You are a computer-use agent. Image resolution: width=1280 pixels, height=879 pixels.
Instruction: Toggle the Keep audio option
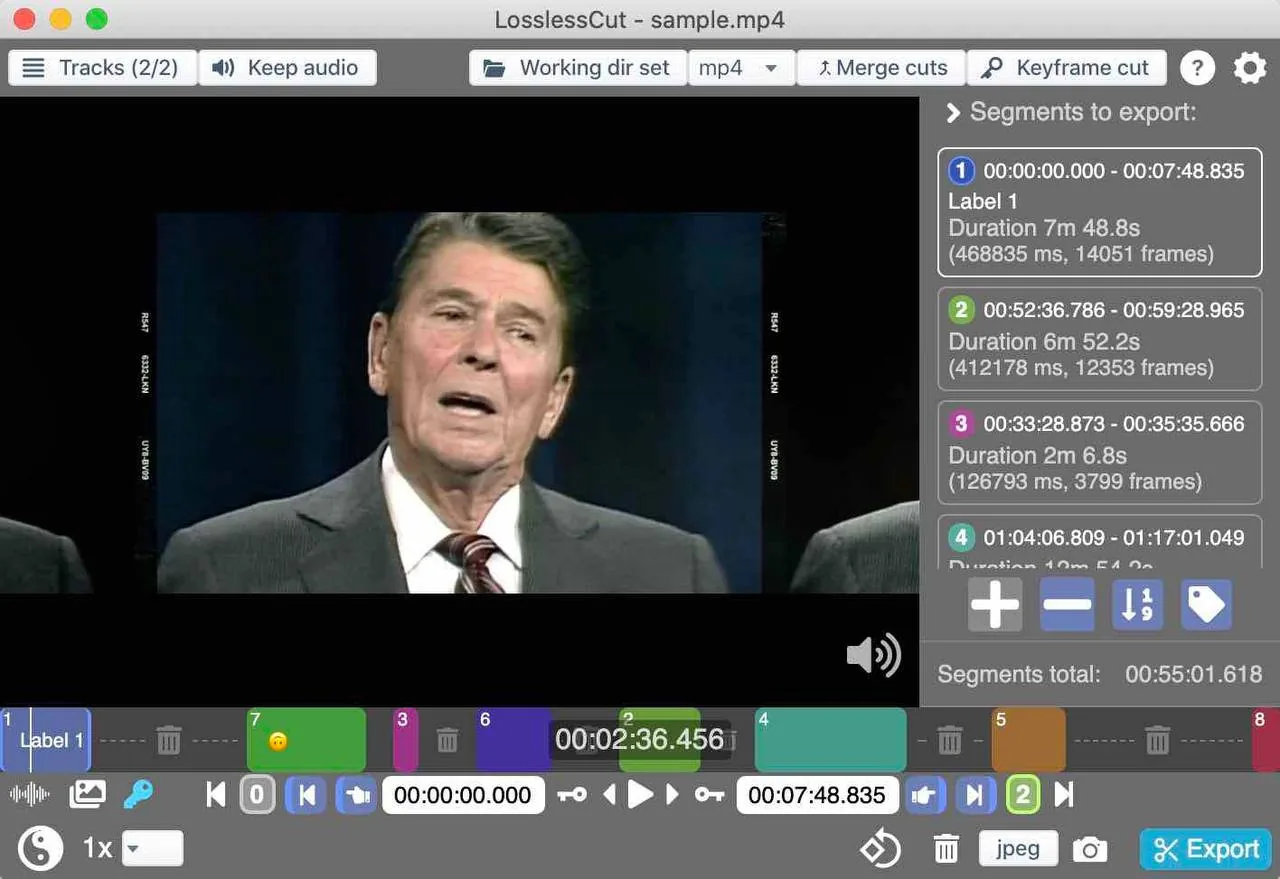(x=288, y=68)
